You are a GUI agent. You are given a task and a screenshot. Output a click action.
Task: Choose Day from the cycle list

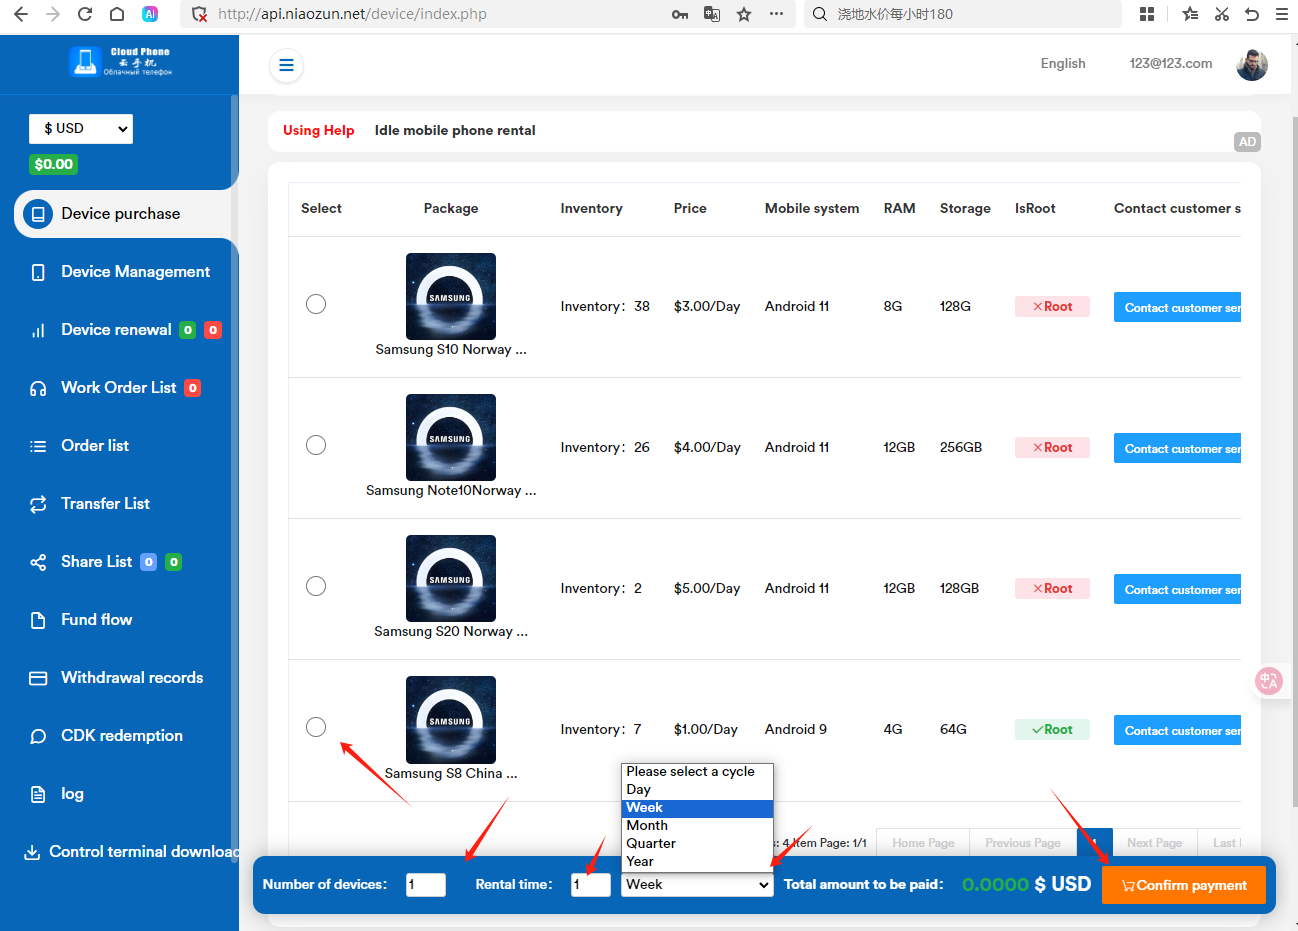point(697,790)
